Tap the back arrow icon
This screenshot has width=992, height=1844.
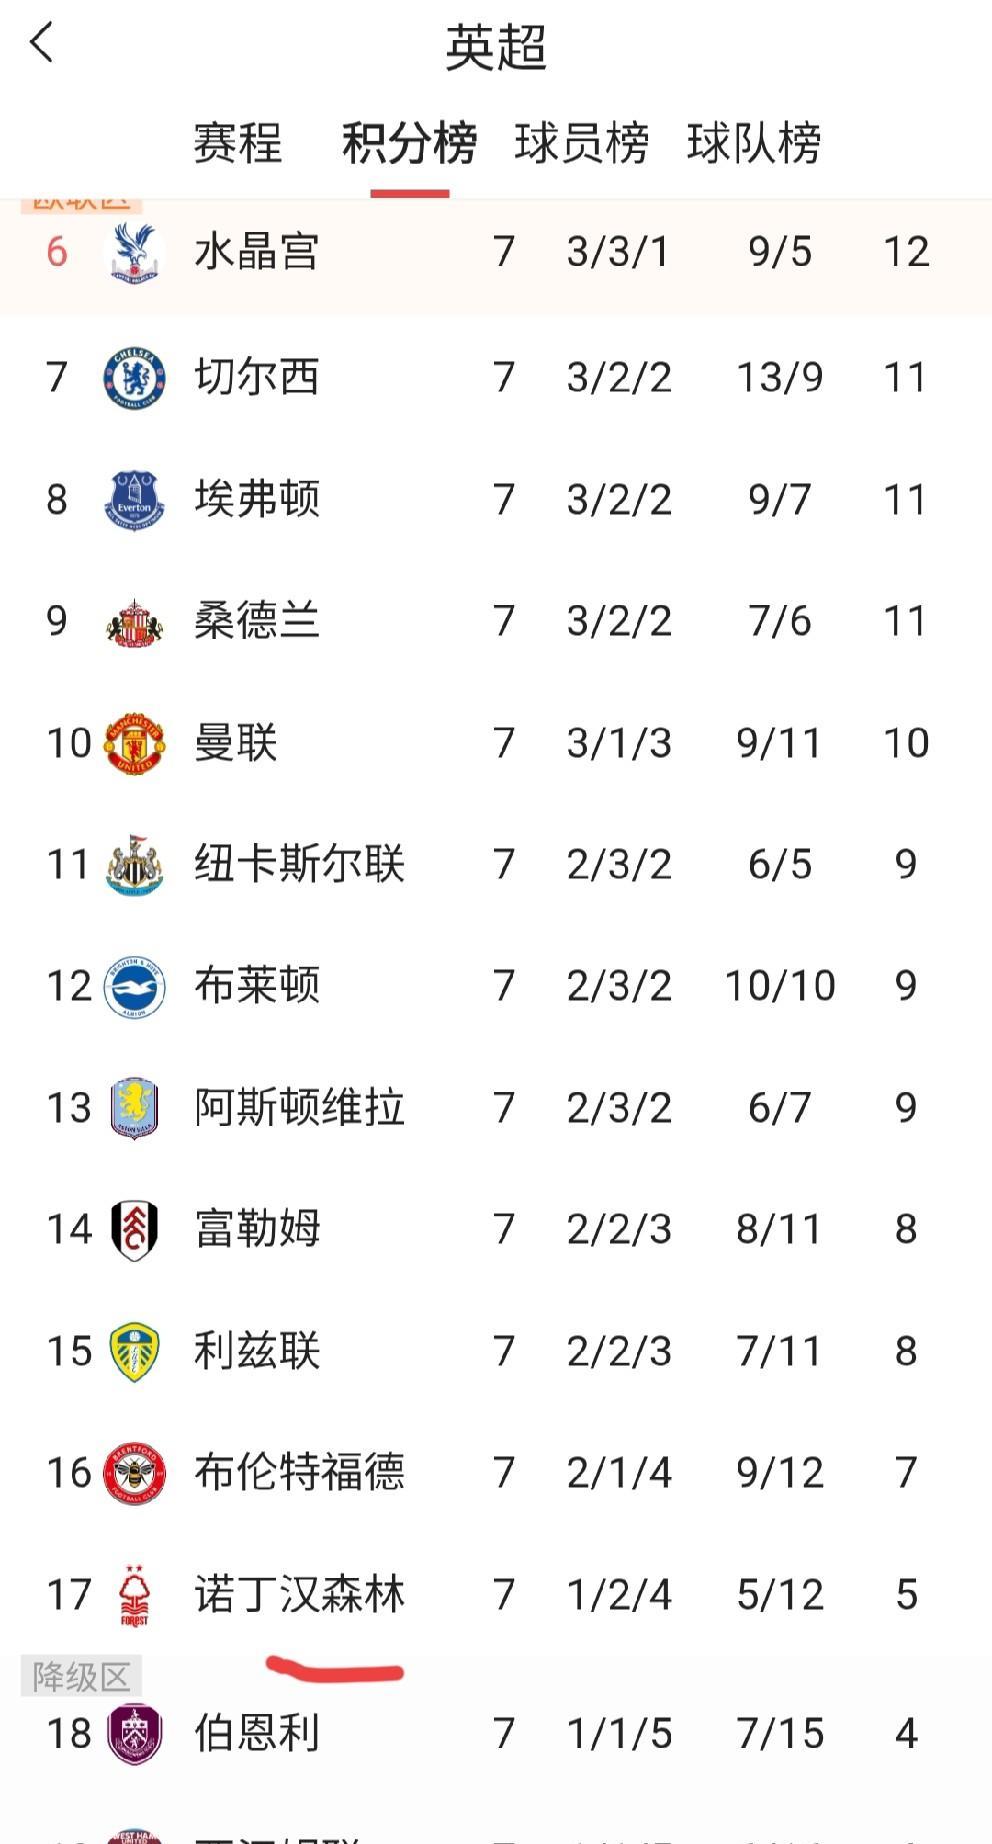click(41, 44)
